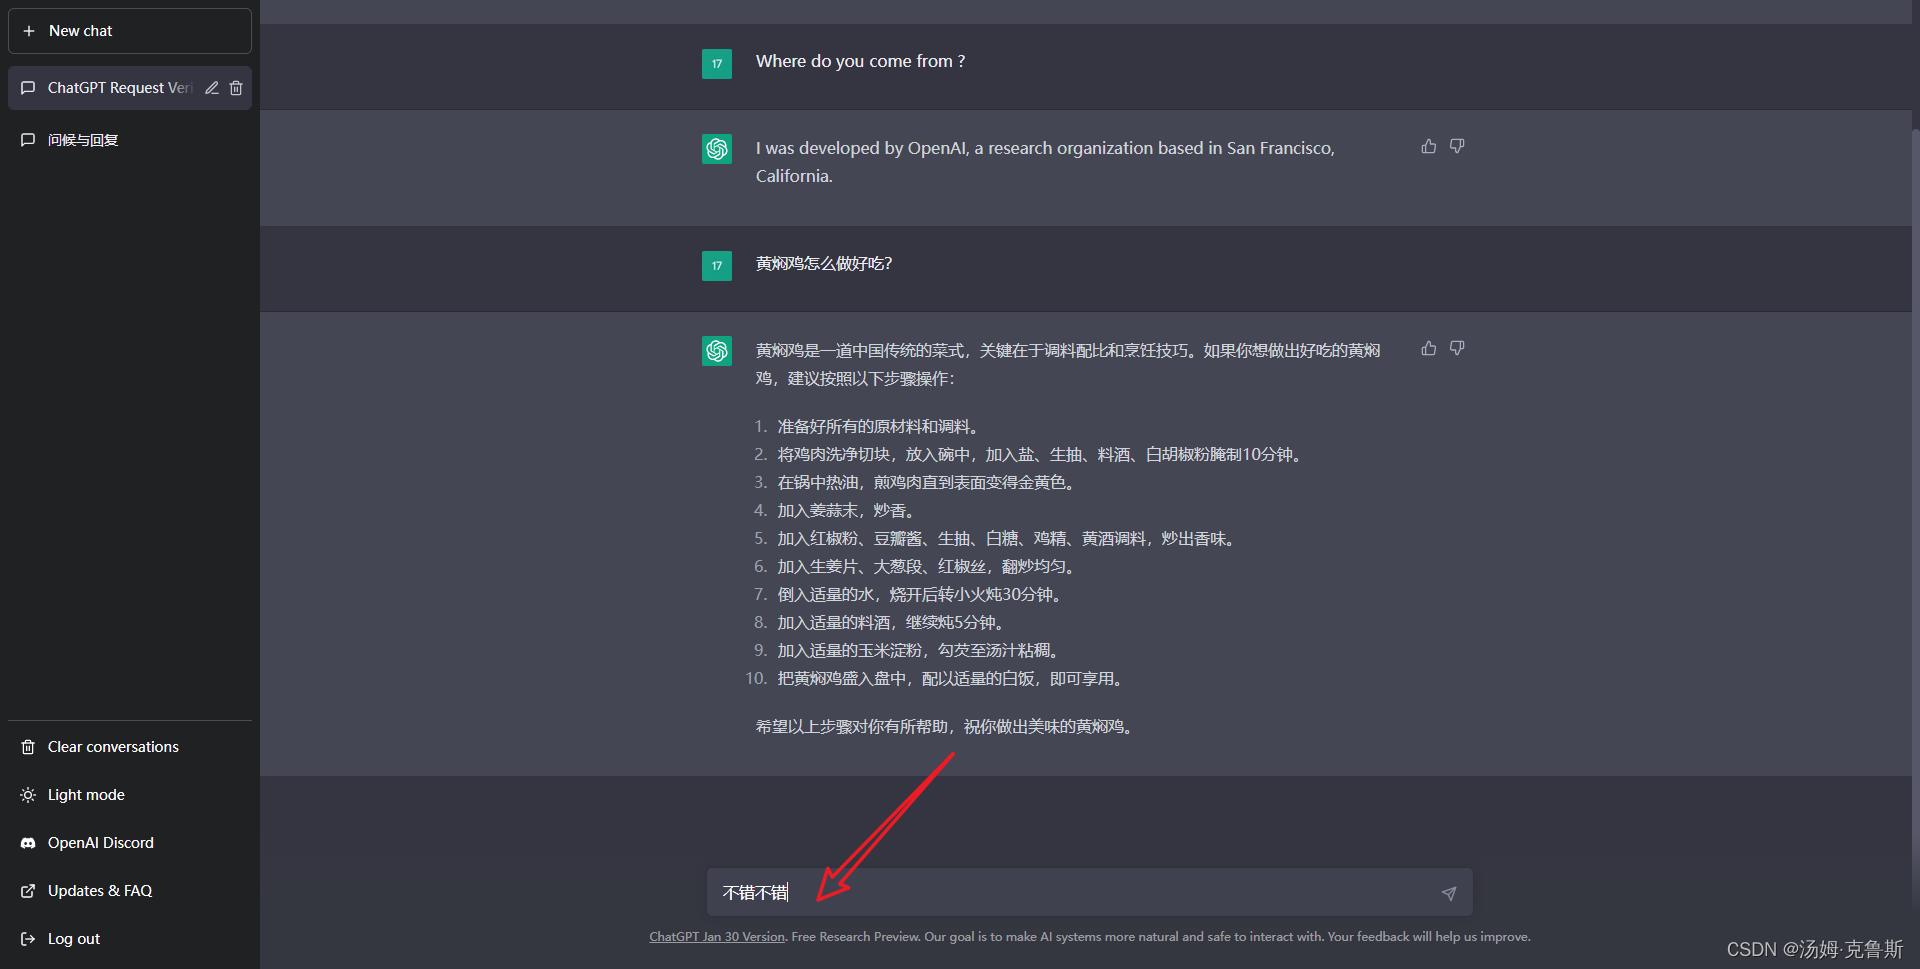Click the send message paper plane icon
The image size is (1920, 969).
(x=1449, y=893)
